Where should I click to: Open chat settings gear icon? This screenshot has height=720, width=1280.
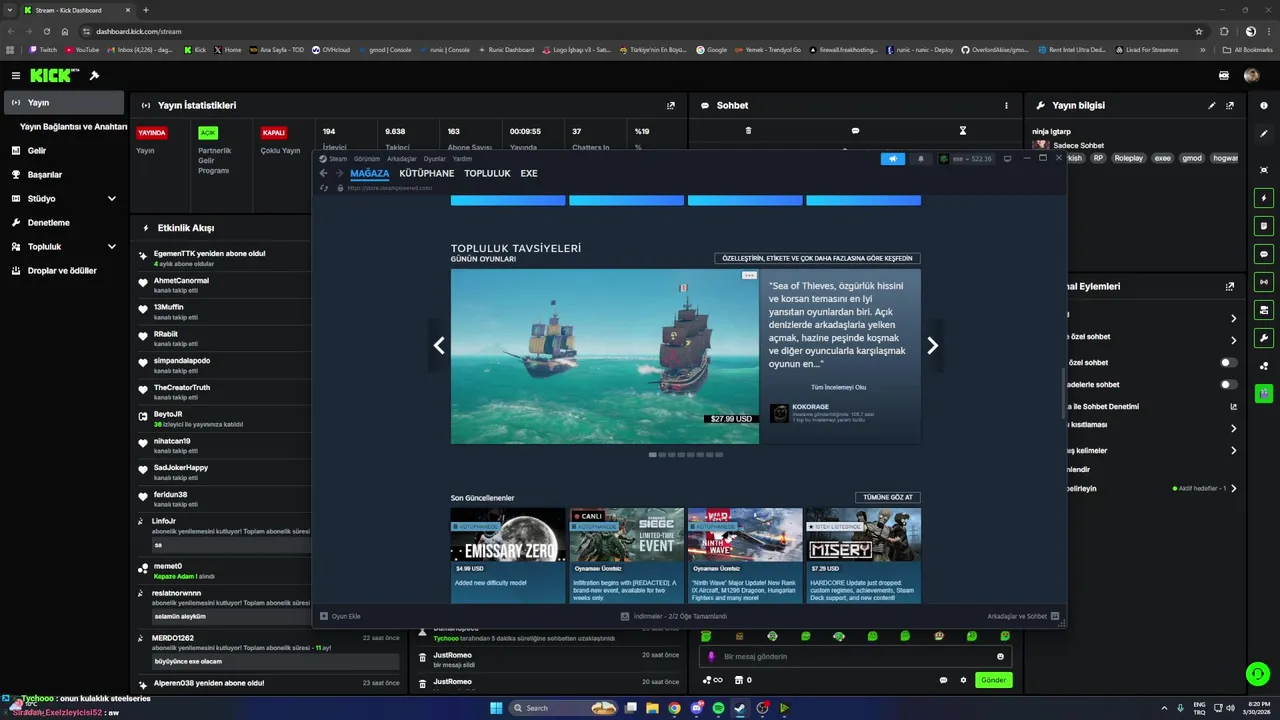click(963, 680)
